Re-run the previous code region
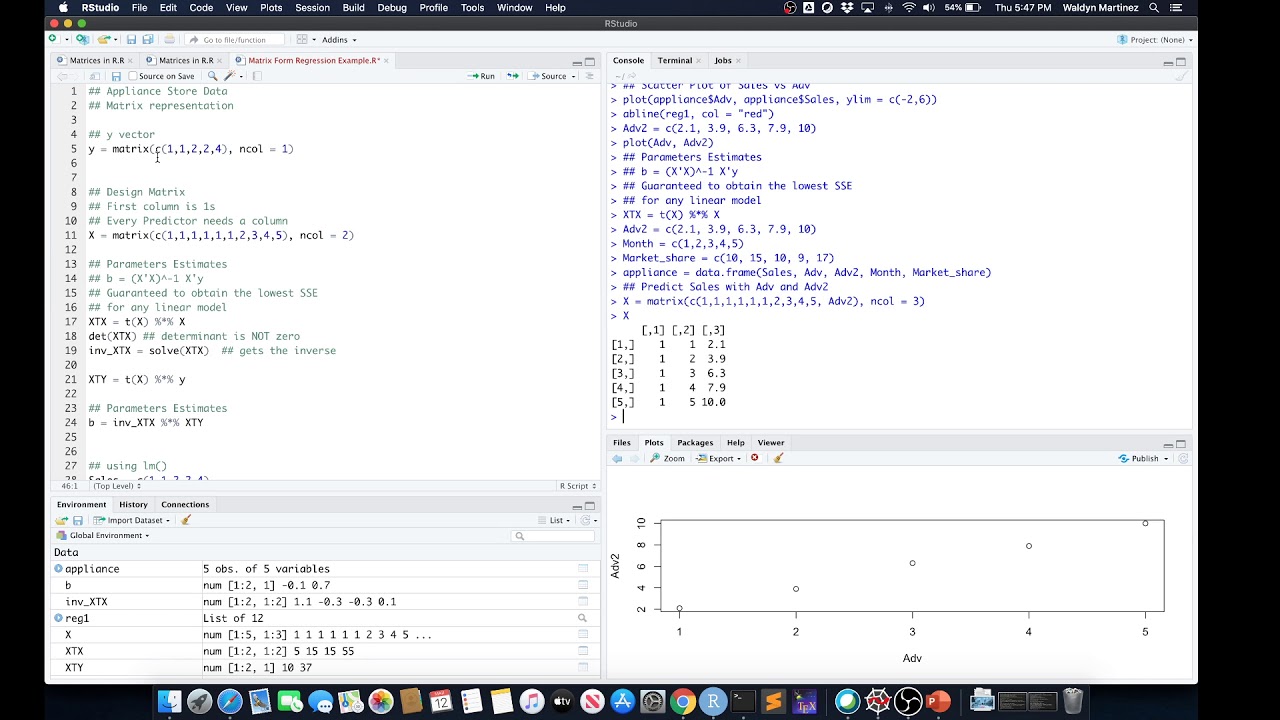Image resolution: width=1280 pixels, height=720 pixels. tap(513, 76)
